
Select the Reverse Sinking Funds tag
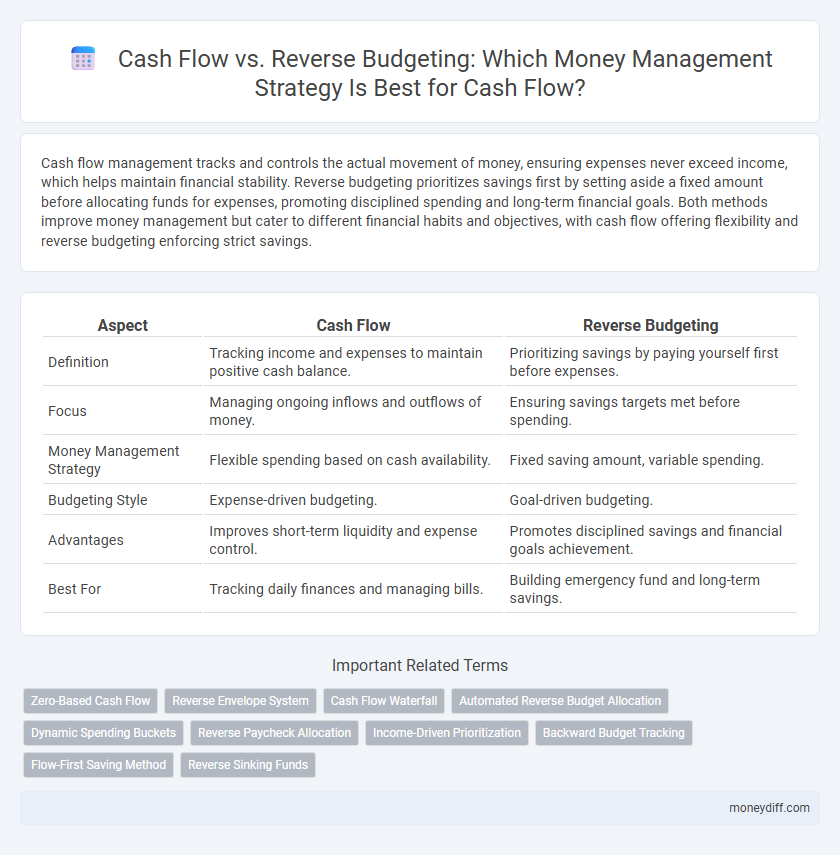pos(248,764)
